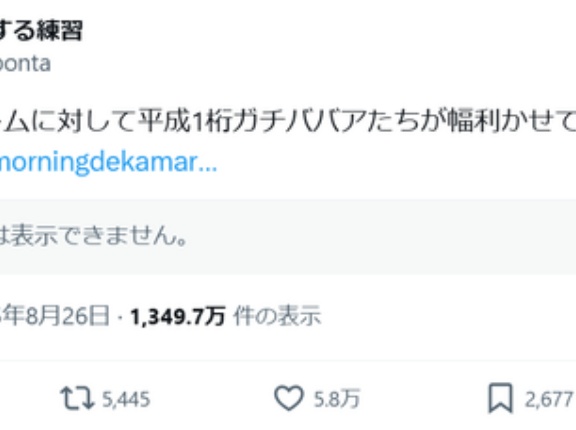Open the morningdekamar… link
Screen dimensions: 576x430
[108, 162]
